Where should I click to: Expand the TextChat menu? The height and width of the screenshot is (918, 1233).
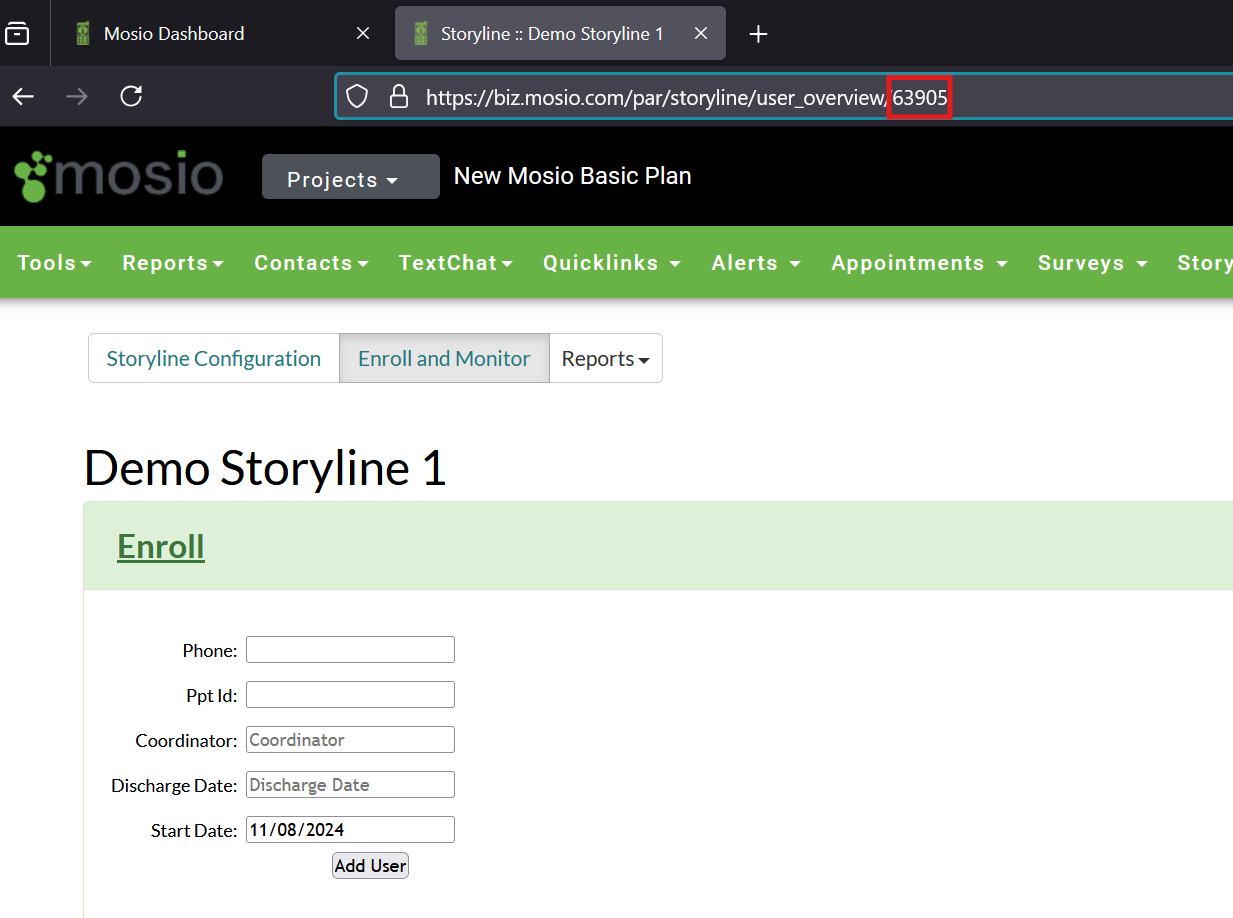click(455, 262)
